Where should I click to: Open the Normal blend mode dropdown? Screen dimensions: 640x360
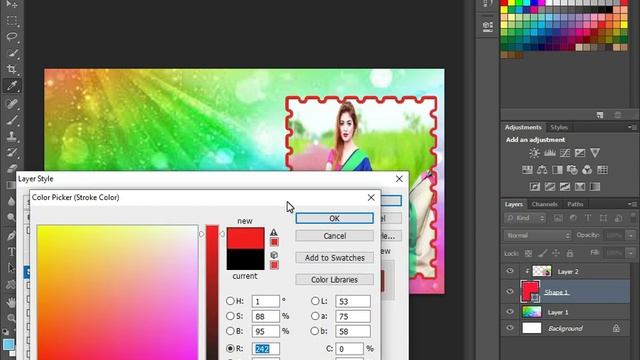pyautogui.click(x=537, y=236)
